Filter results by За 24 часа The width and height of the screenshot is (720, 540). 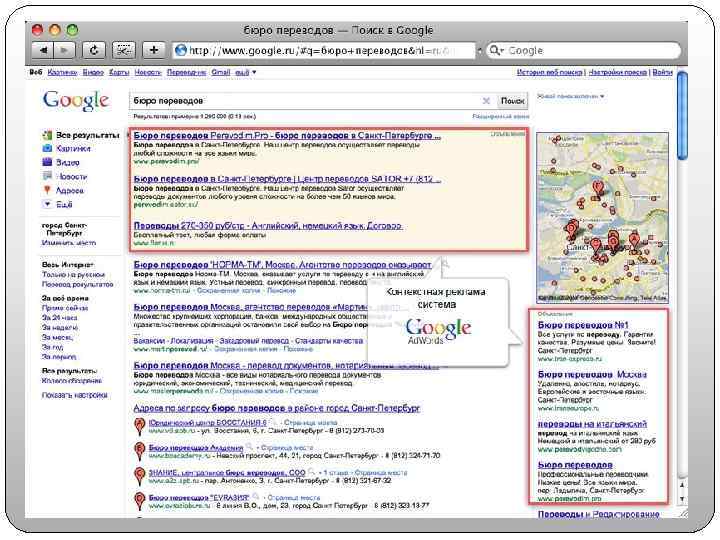tap(60, 317)
